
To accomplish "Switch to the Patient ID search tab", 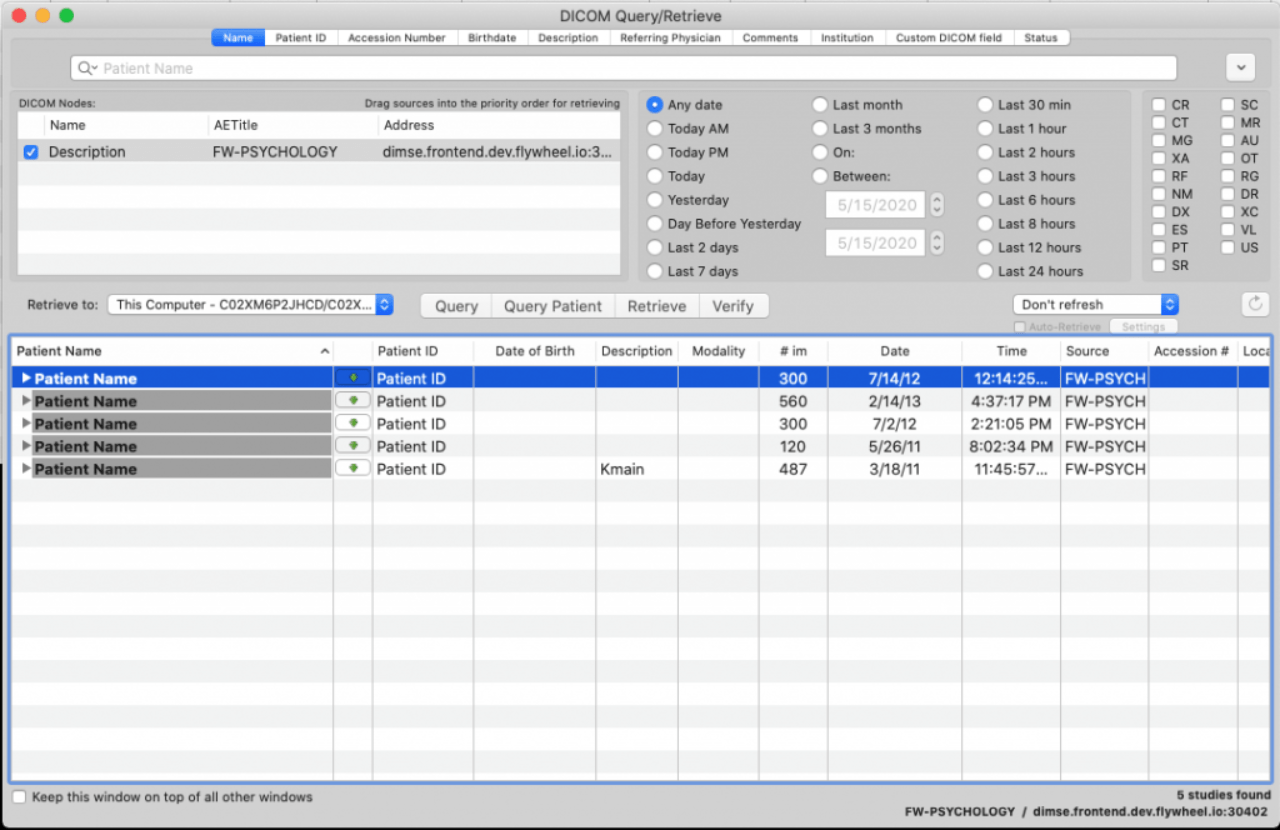I will [x=300, y=37].
